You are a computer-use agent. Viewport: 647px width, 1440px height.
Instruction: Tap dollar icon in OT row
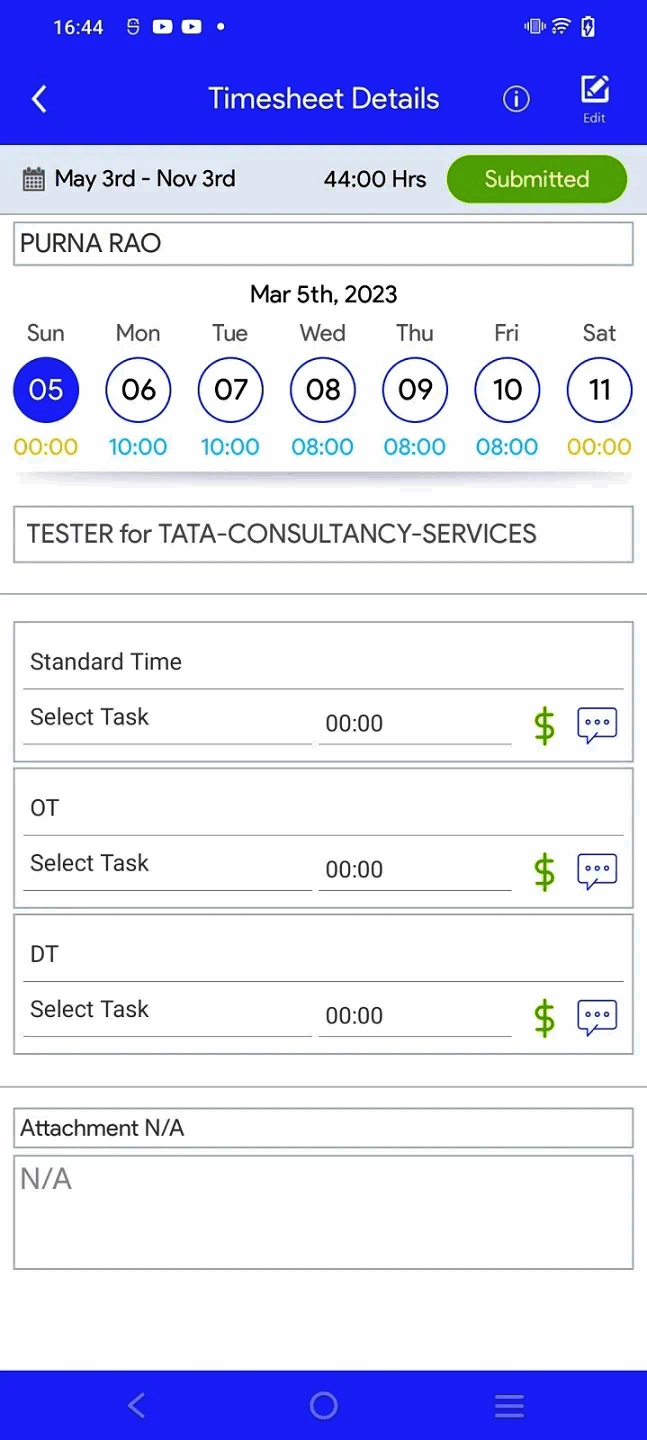pos(544,872)
